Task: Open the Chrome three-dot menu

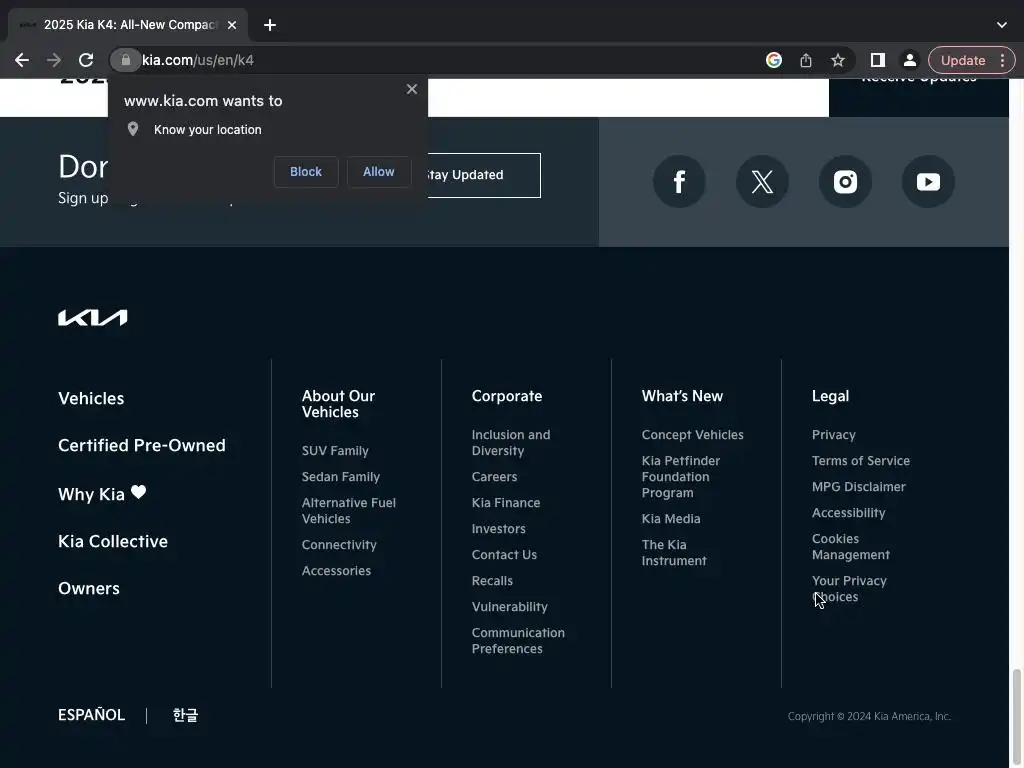Action: coord(1002,60)
